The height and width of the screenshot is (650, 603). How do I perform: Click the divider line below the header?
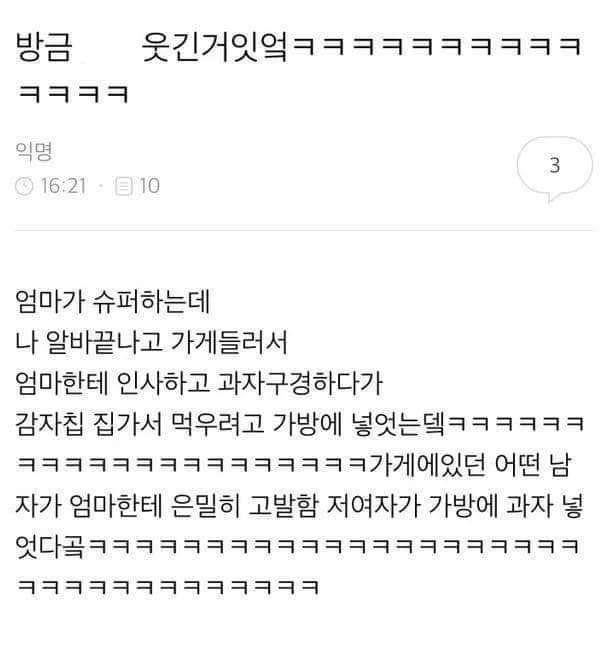[x=304, y=229]
